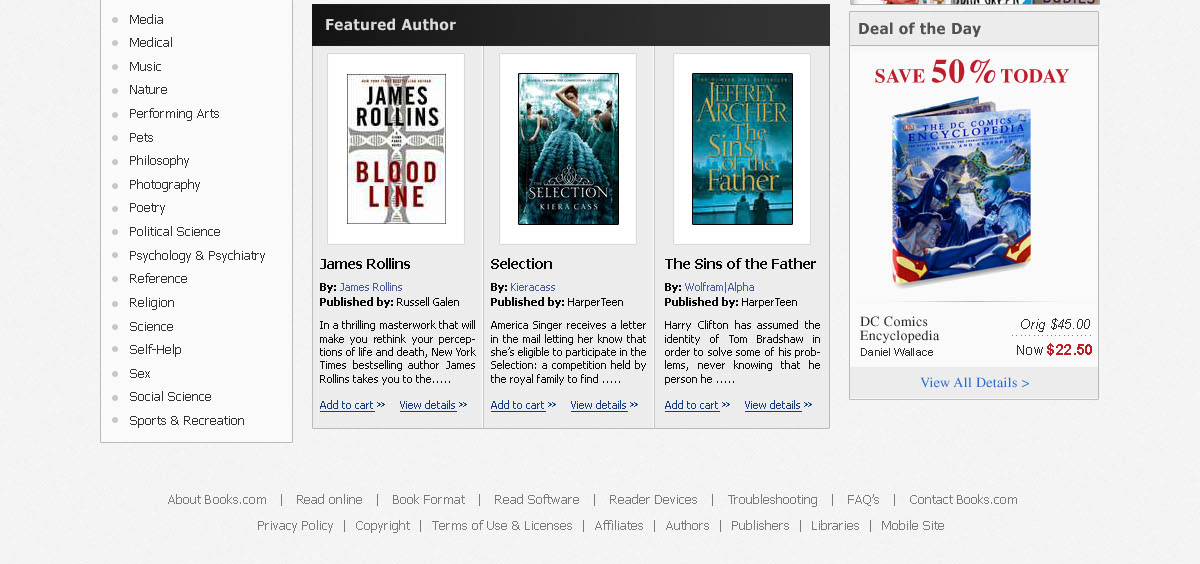
Task: Open Read Software footer link
Action: click(537, 500)
